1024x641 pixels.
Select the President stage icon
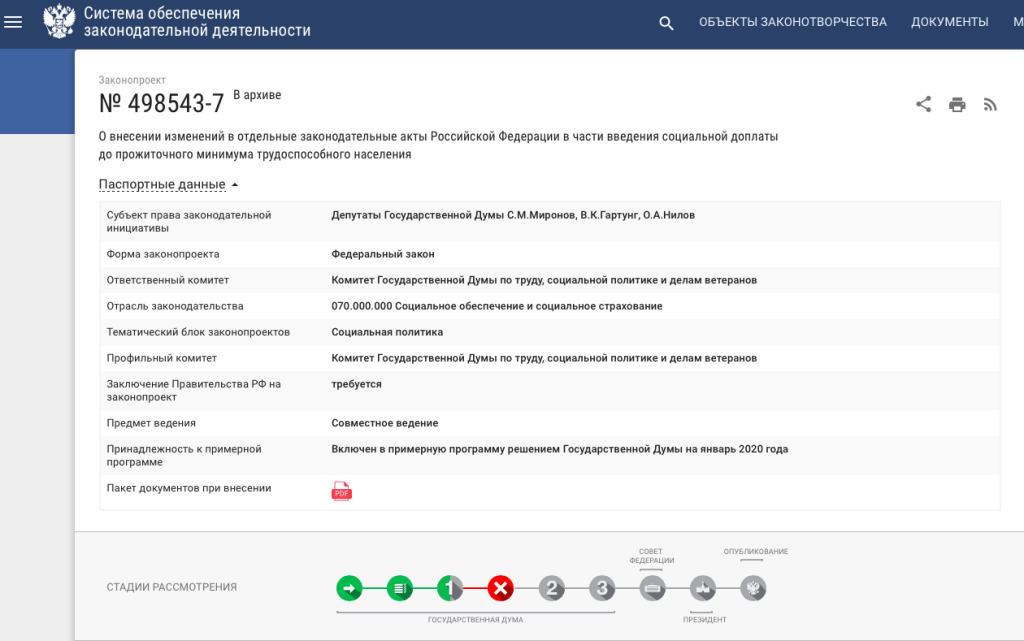click(x=703, y=588)
